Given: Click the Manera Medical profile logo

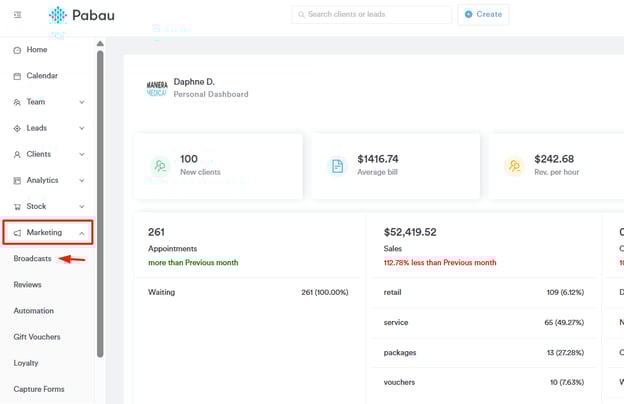Looking at the screenshot, I should click(x=156, y=89).
